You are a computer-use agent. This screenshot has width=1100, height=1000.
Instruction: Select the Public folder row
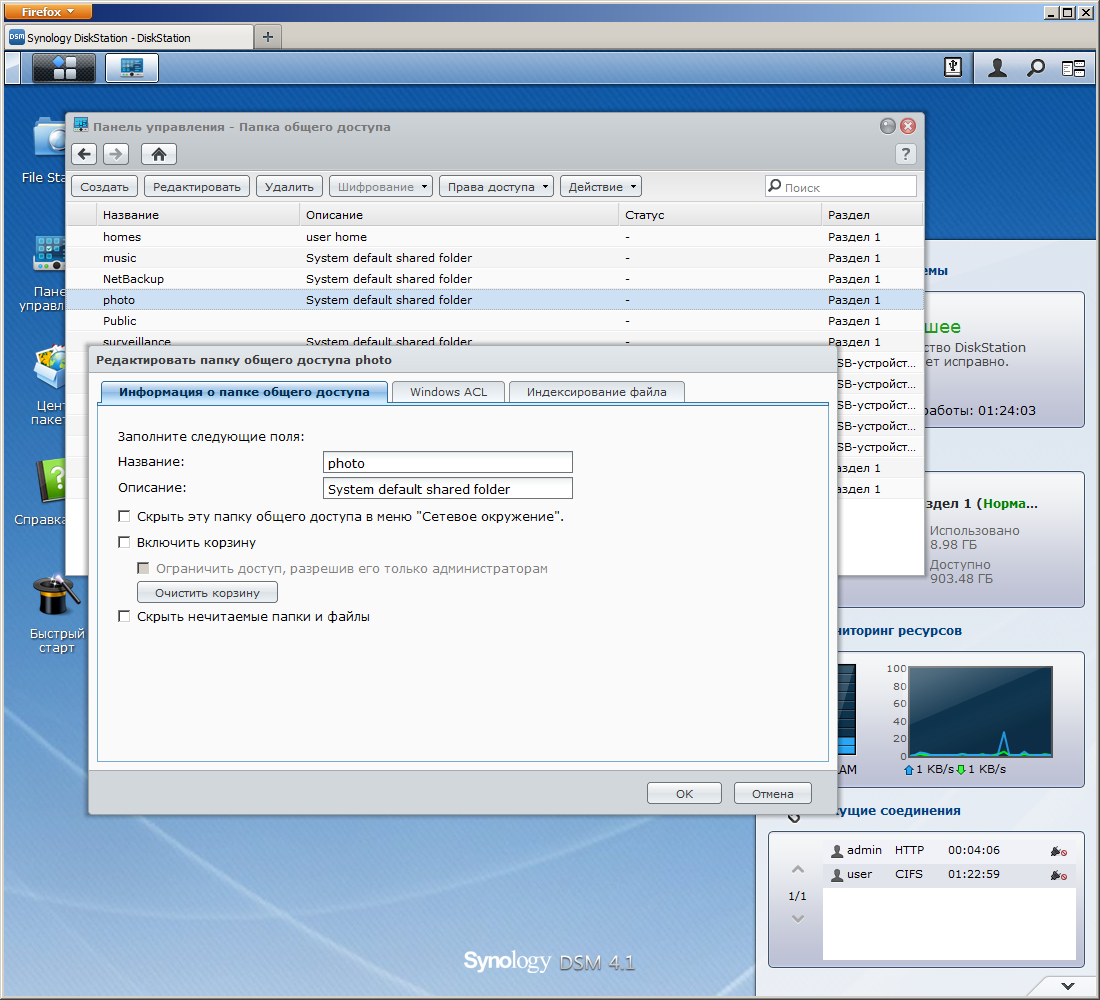495,321
